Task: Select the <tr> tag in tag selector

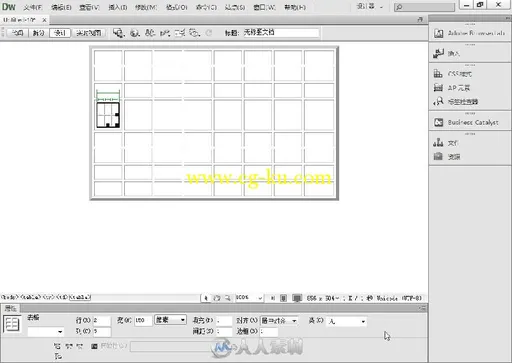Action: tap(49, 297)
